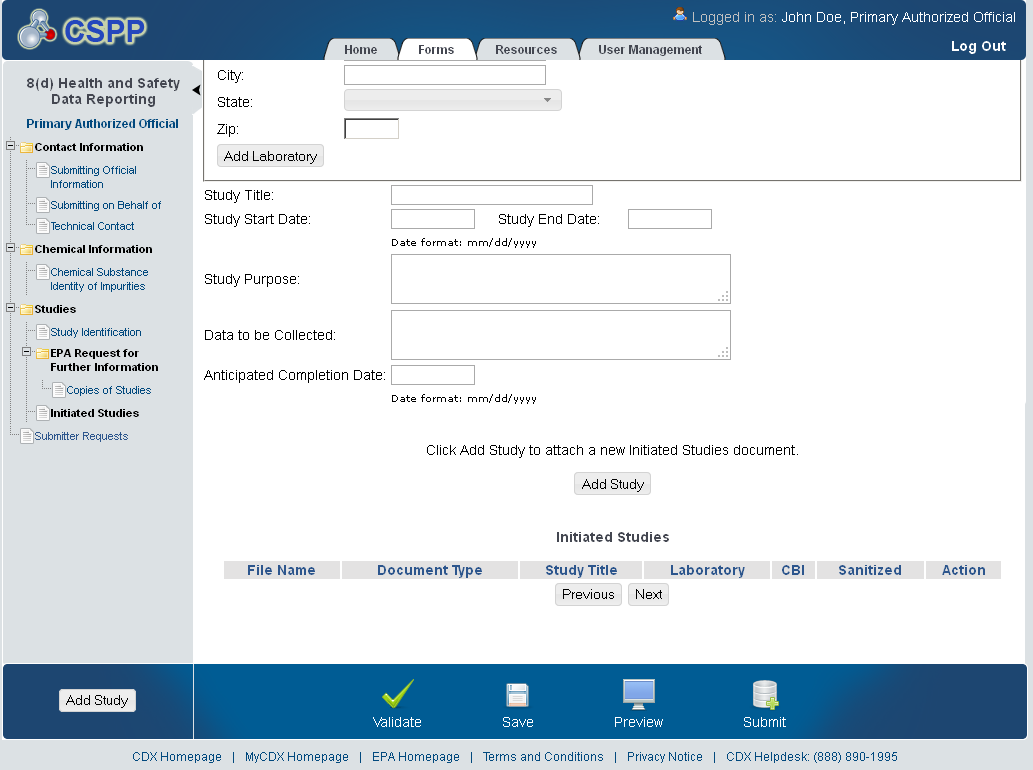Click the Validate checkmark icon
1033x770 pixels.
point(397,694)
